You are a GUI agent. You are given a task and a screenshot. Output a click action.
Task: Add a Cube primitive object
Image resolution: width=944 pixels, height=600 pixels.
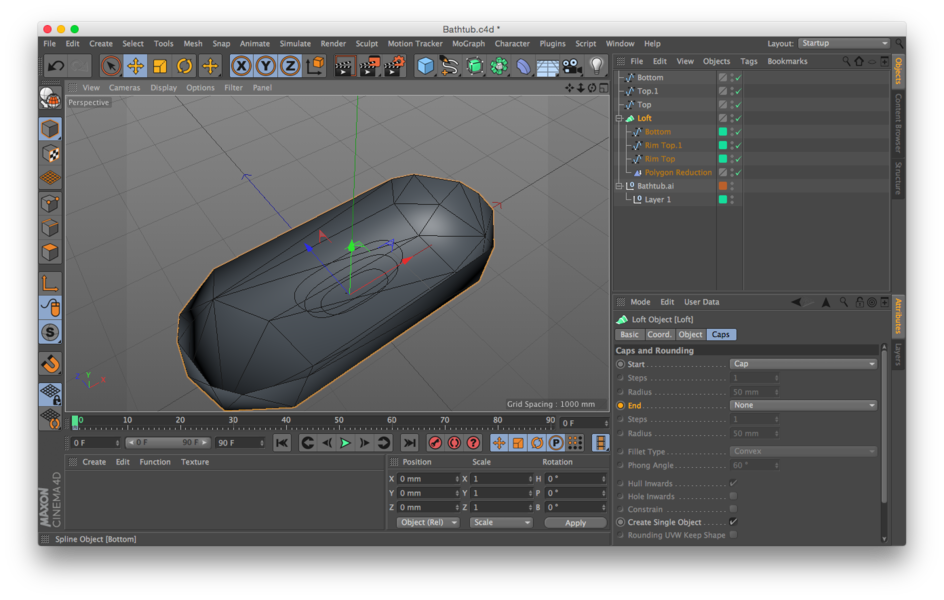426,66
